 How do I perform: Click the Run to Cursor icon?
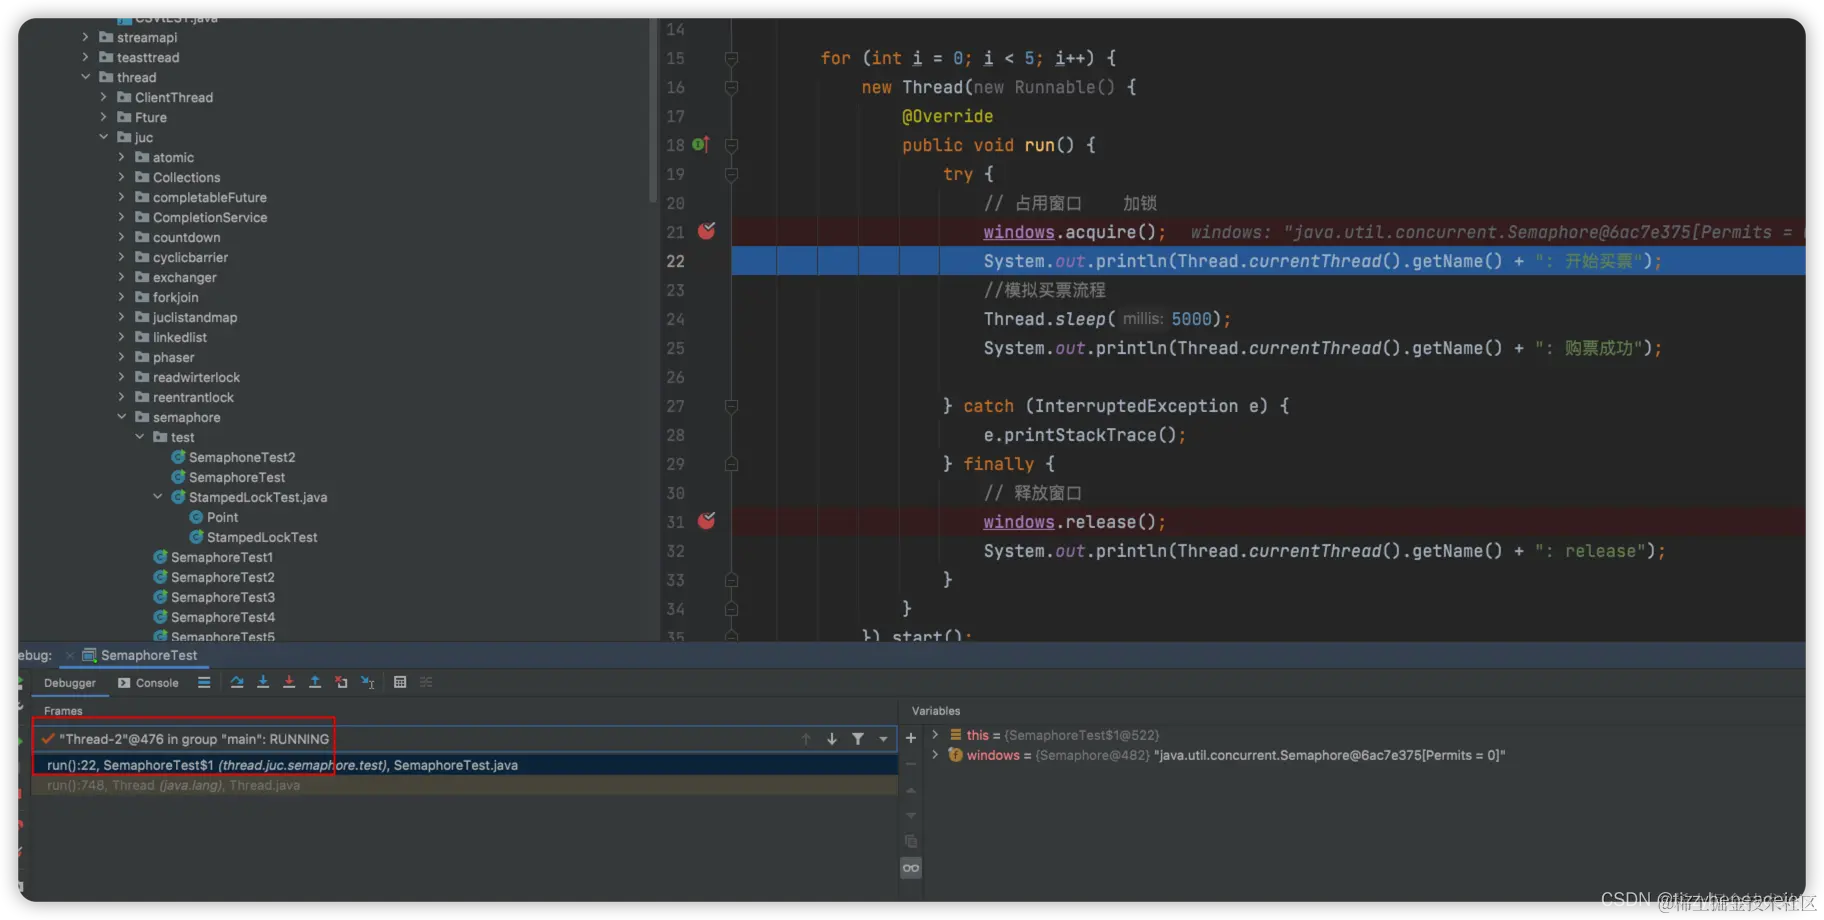pos(368,682)
